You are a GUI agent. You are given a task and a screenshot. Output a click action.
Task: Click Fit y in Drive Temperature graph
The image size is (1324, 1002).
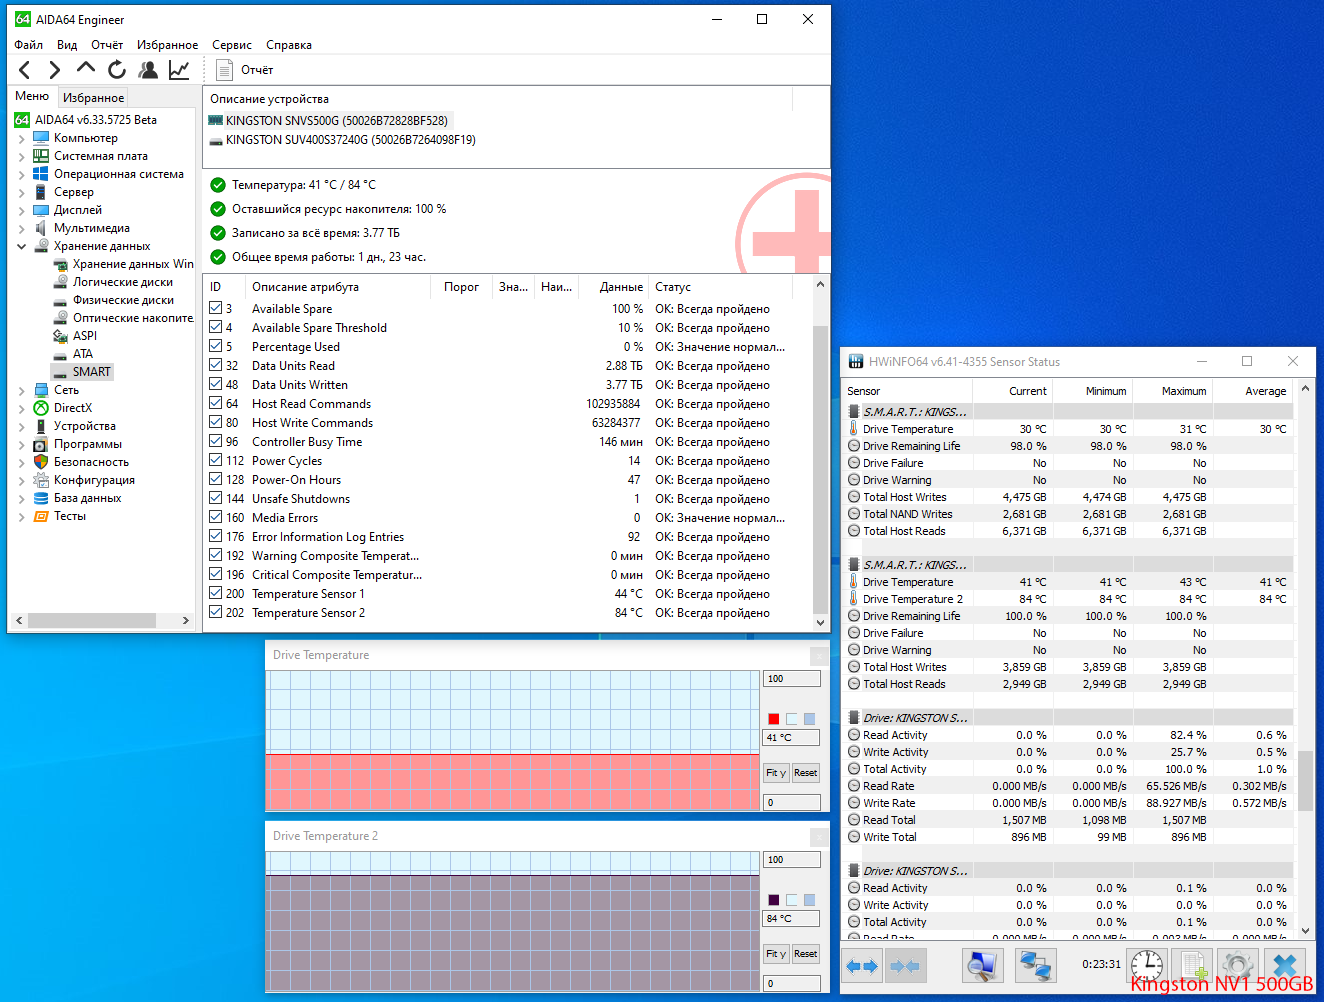776,773
